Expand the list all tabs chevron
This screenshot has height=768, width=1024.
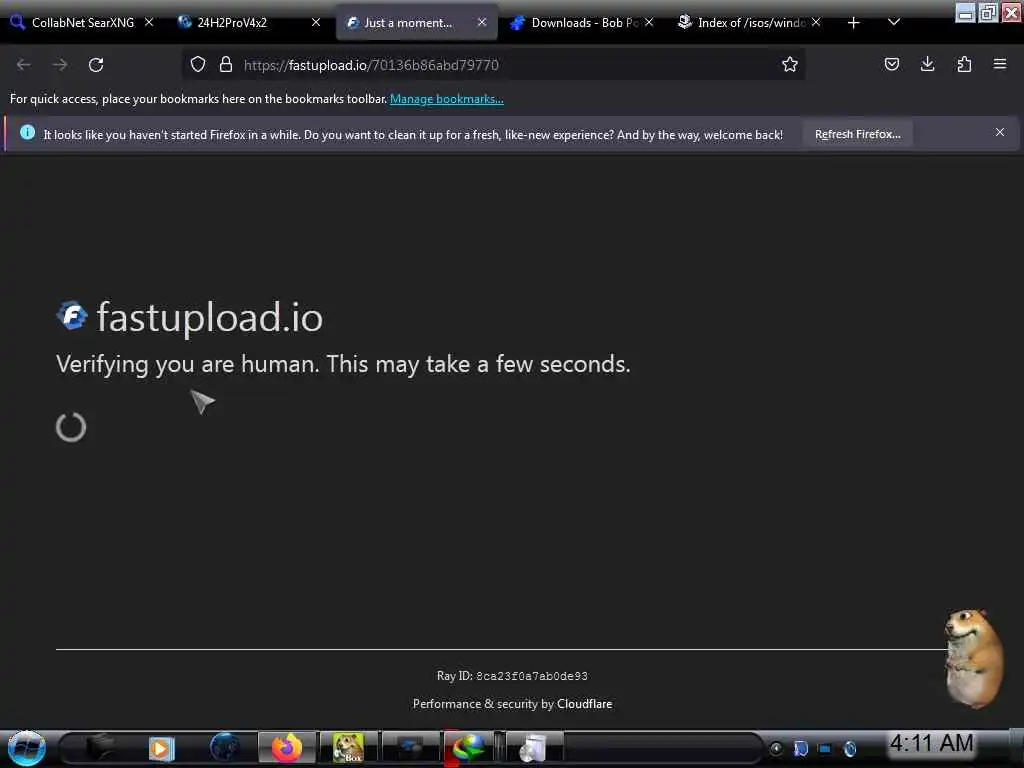[x=894, y=23]
